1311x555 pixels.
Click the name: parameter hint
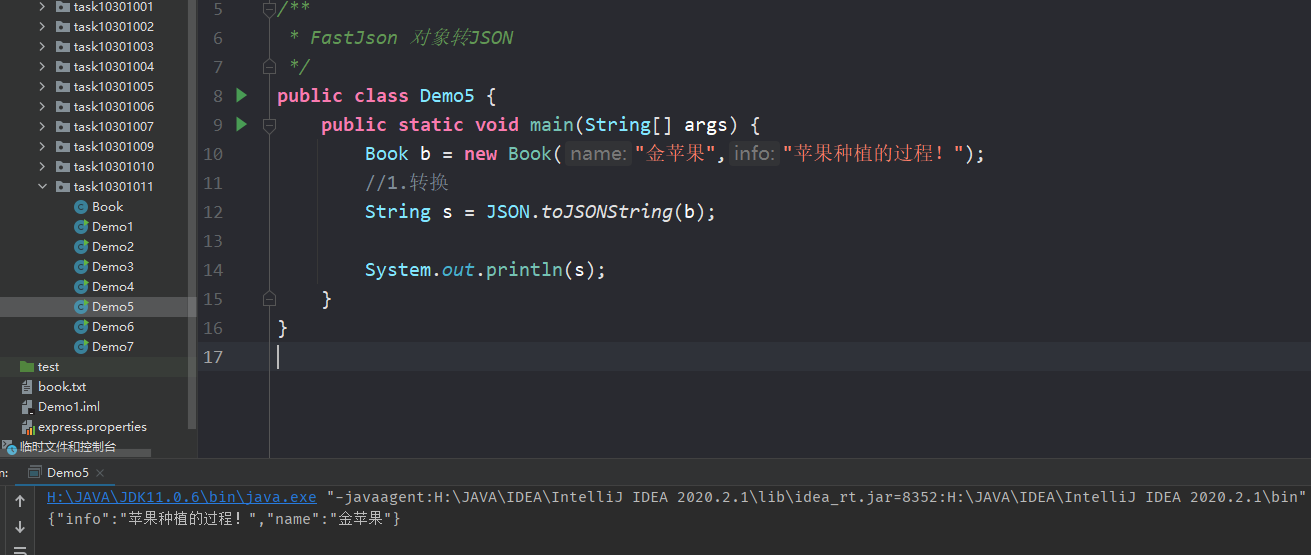599,154
